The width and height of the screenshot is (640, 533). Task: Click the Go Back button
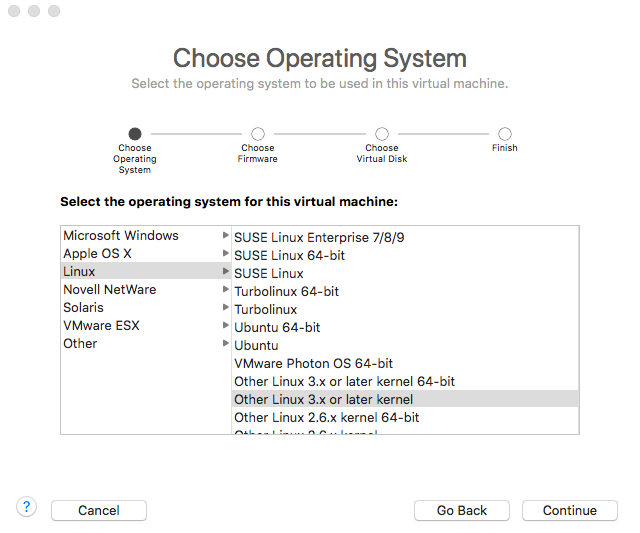point(462,510)
